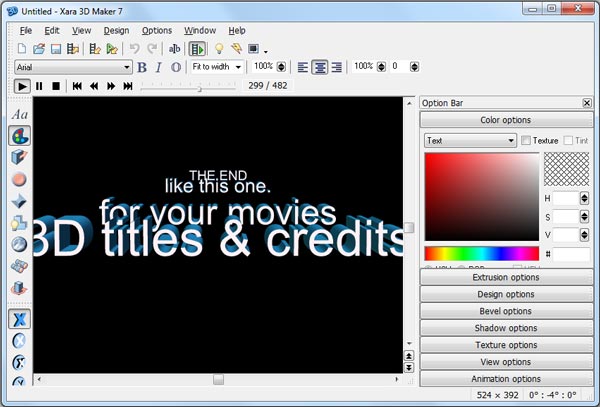Click the light bulb icon in the toolbar
Image resolution: width=600 pixels, height=407 pixels.
[219, 49]
